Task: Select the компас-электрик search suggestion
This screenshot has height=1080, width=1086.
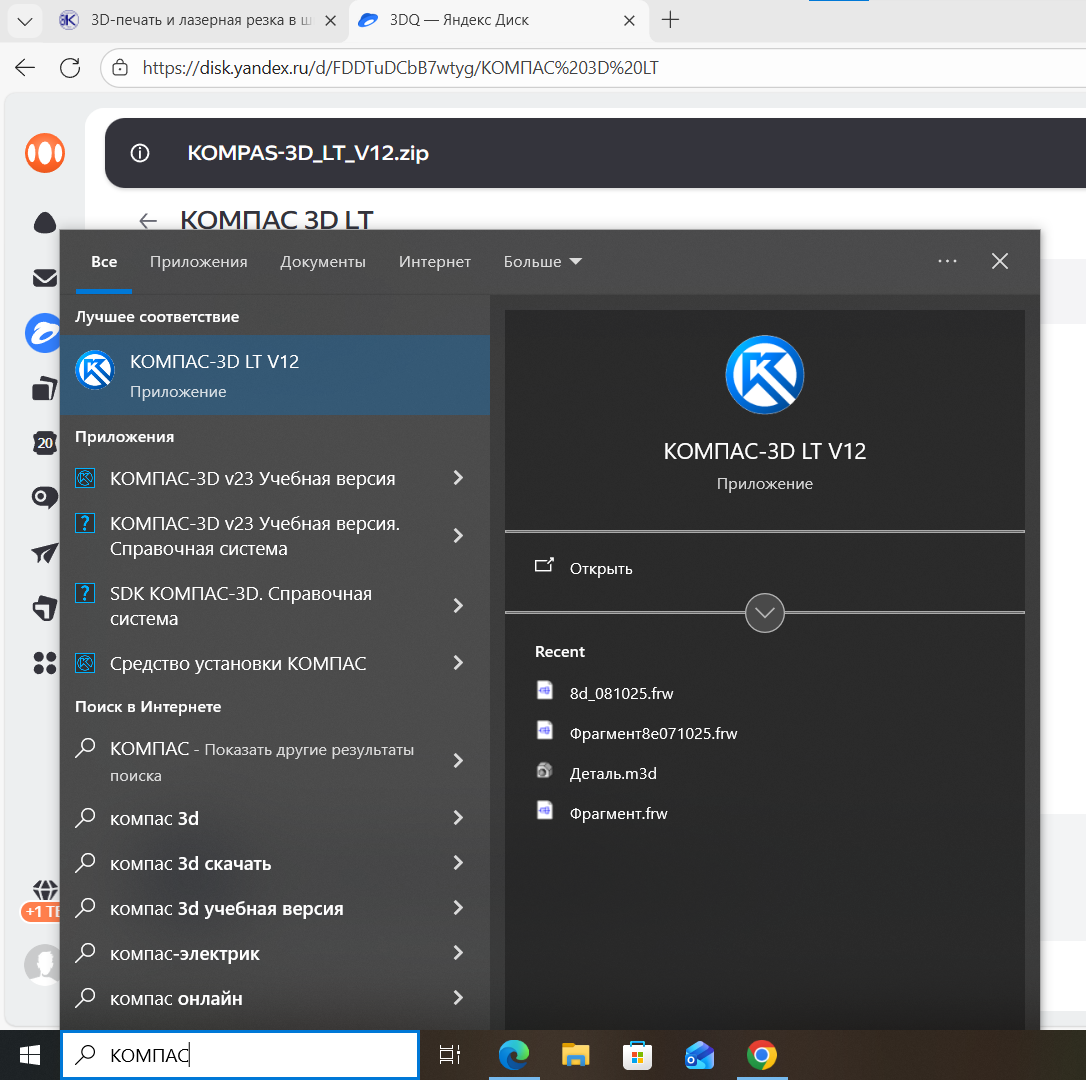Action: coord(184,953)
